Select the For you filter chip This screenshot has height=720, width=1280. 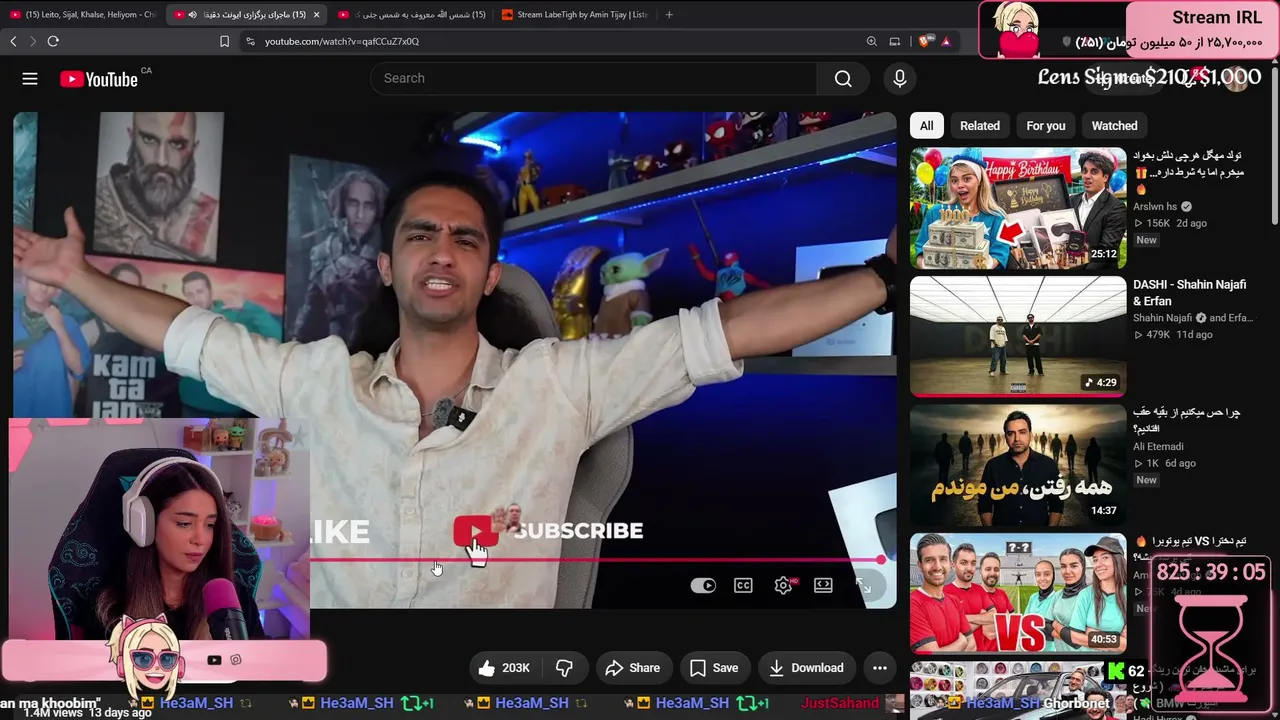click(1046, 126)
